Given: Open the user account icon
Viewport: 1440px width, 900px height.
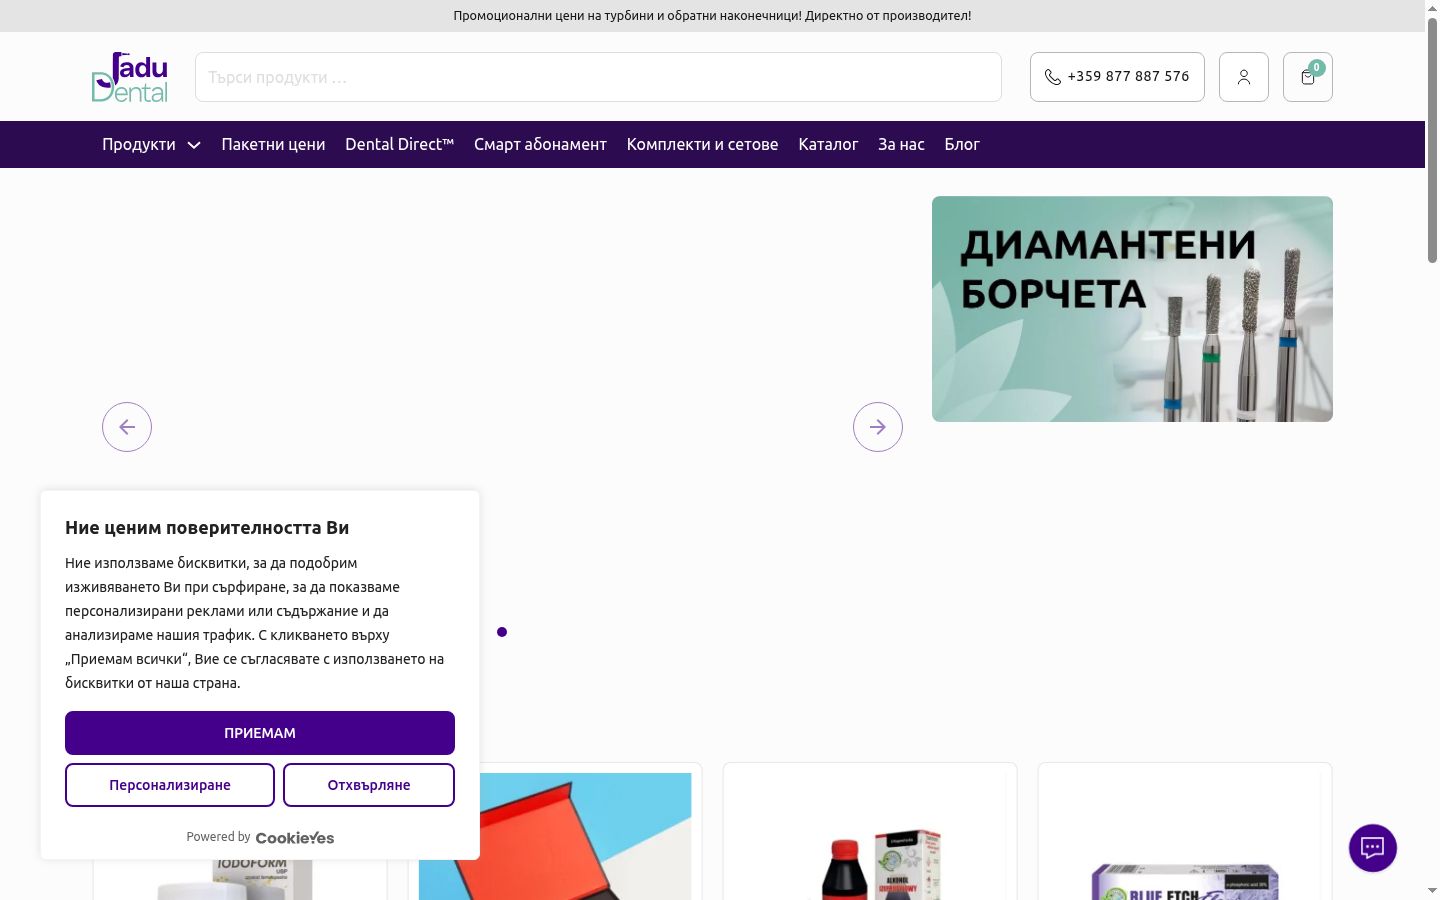Looking at the screenshot, I should pyautogui.click(x=1244, y=77).
